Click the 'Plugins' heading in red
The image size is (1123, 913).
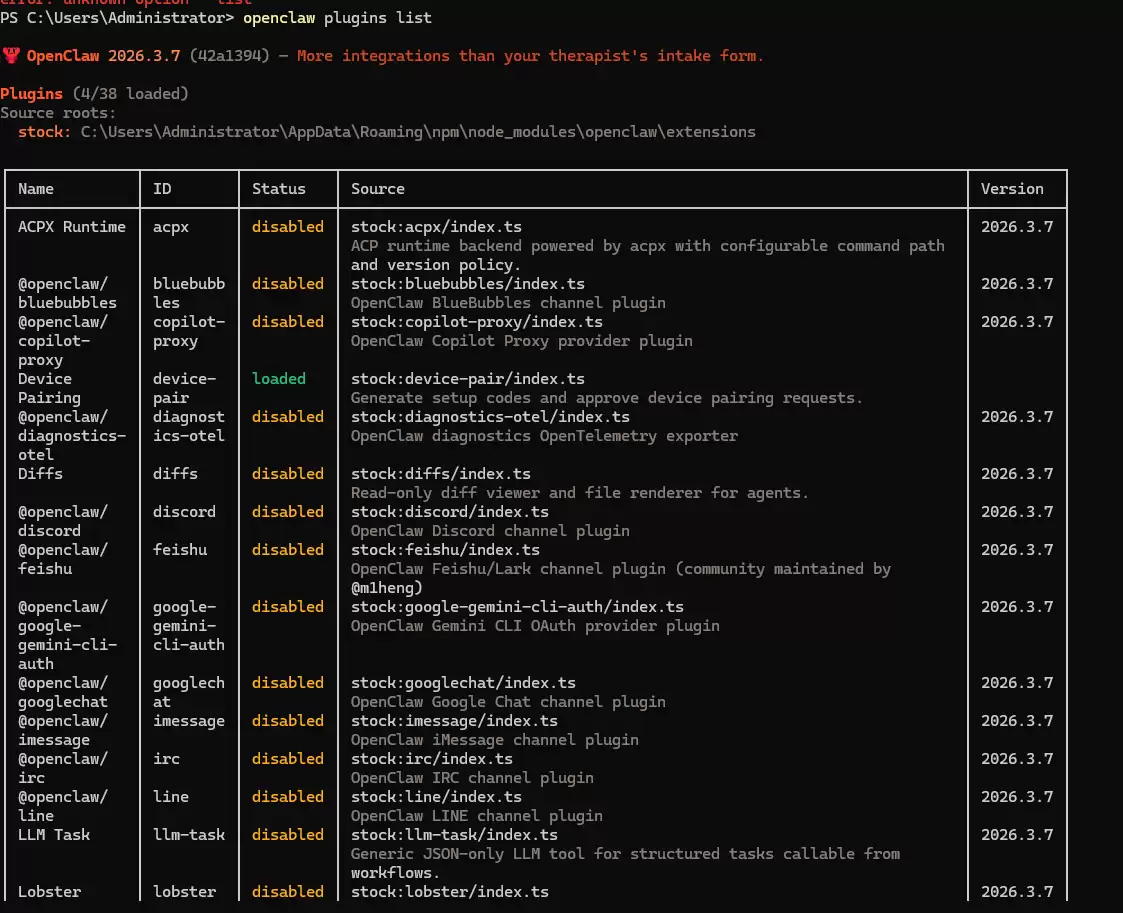coord(32,93)
